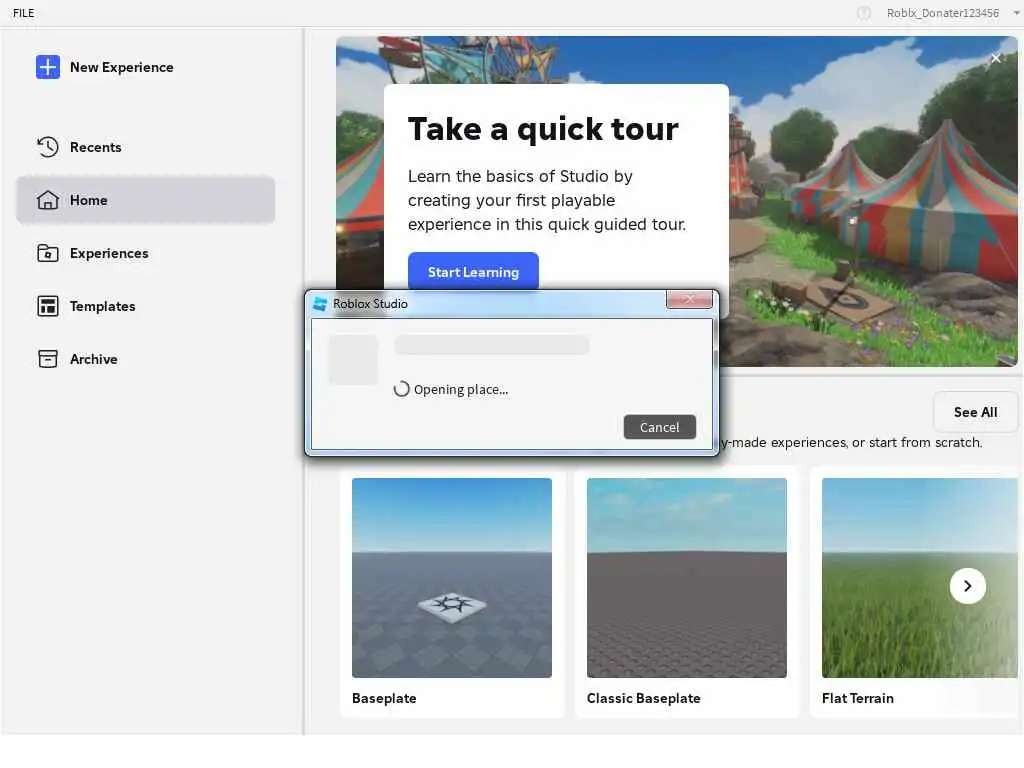This screenshot has height=768, width=1024.
Task: Click the blue plus New Experience icon
Action: pyautogui.click(x=48, y=67)
